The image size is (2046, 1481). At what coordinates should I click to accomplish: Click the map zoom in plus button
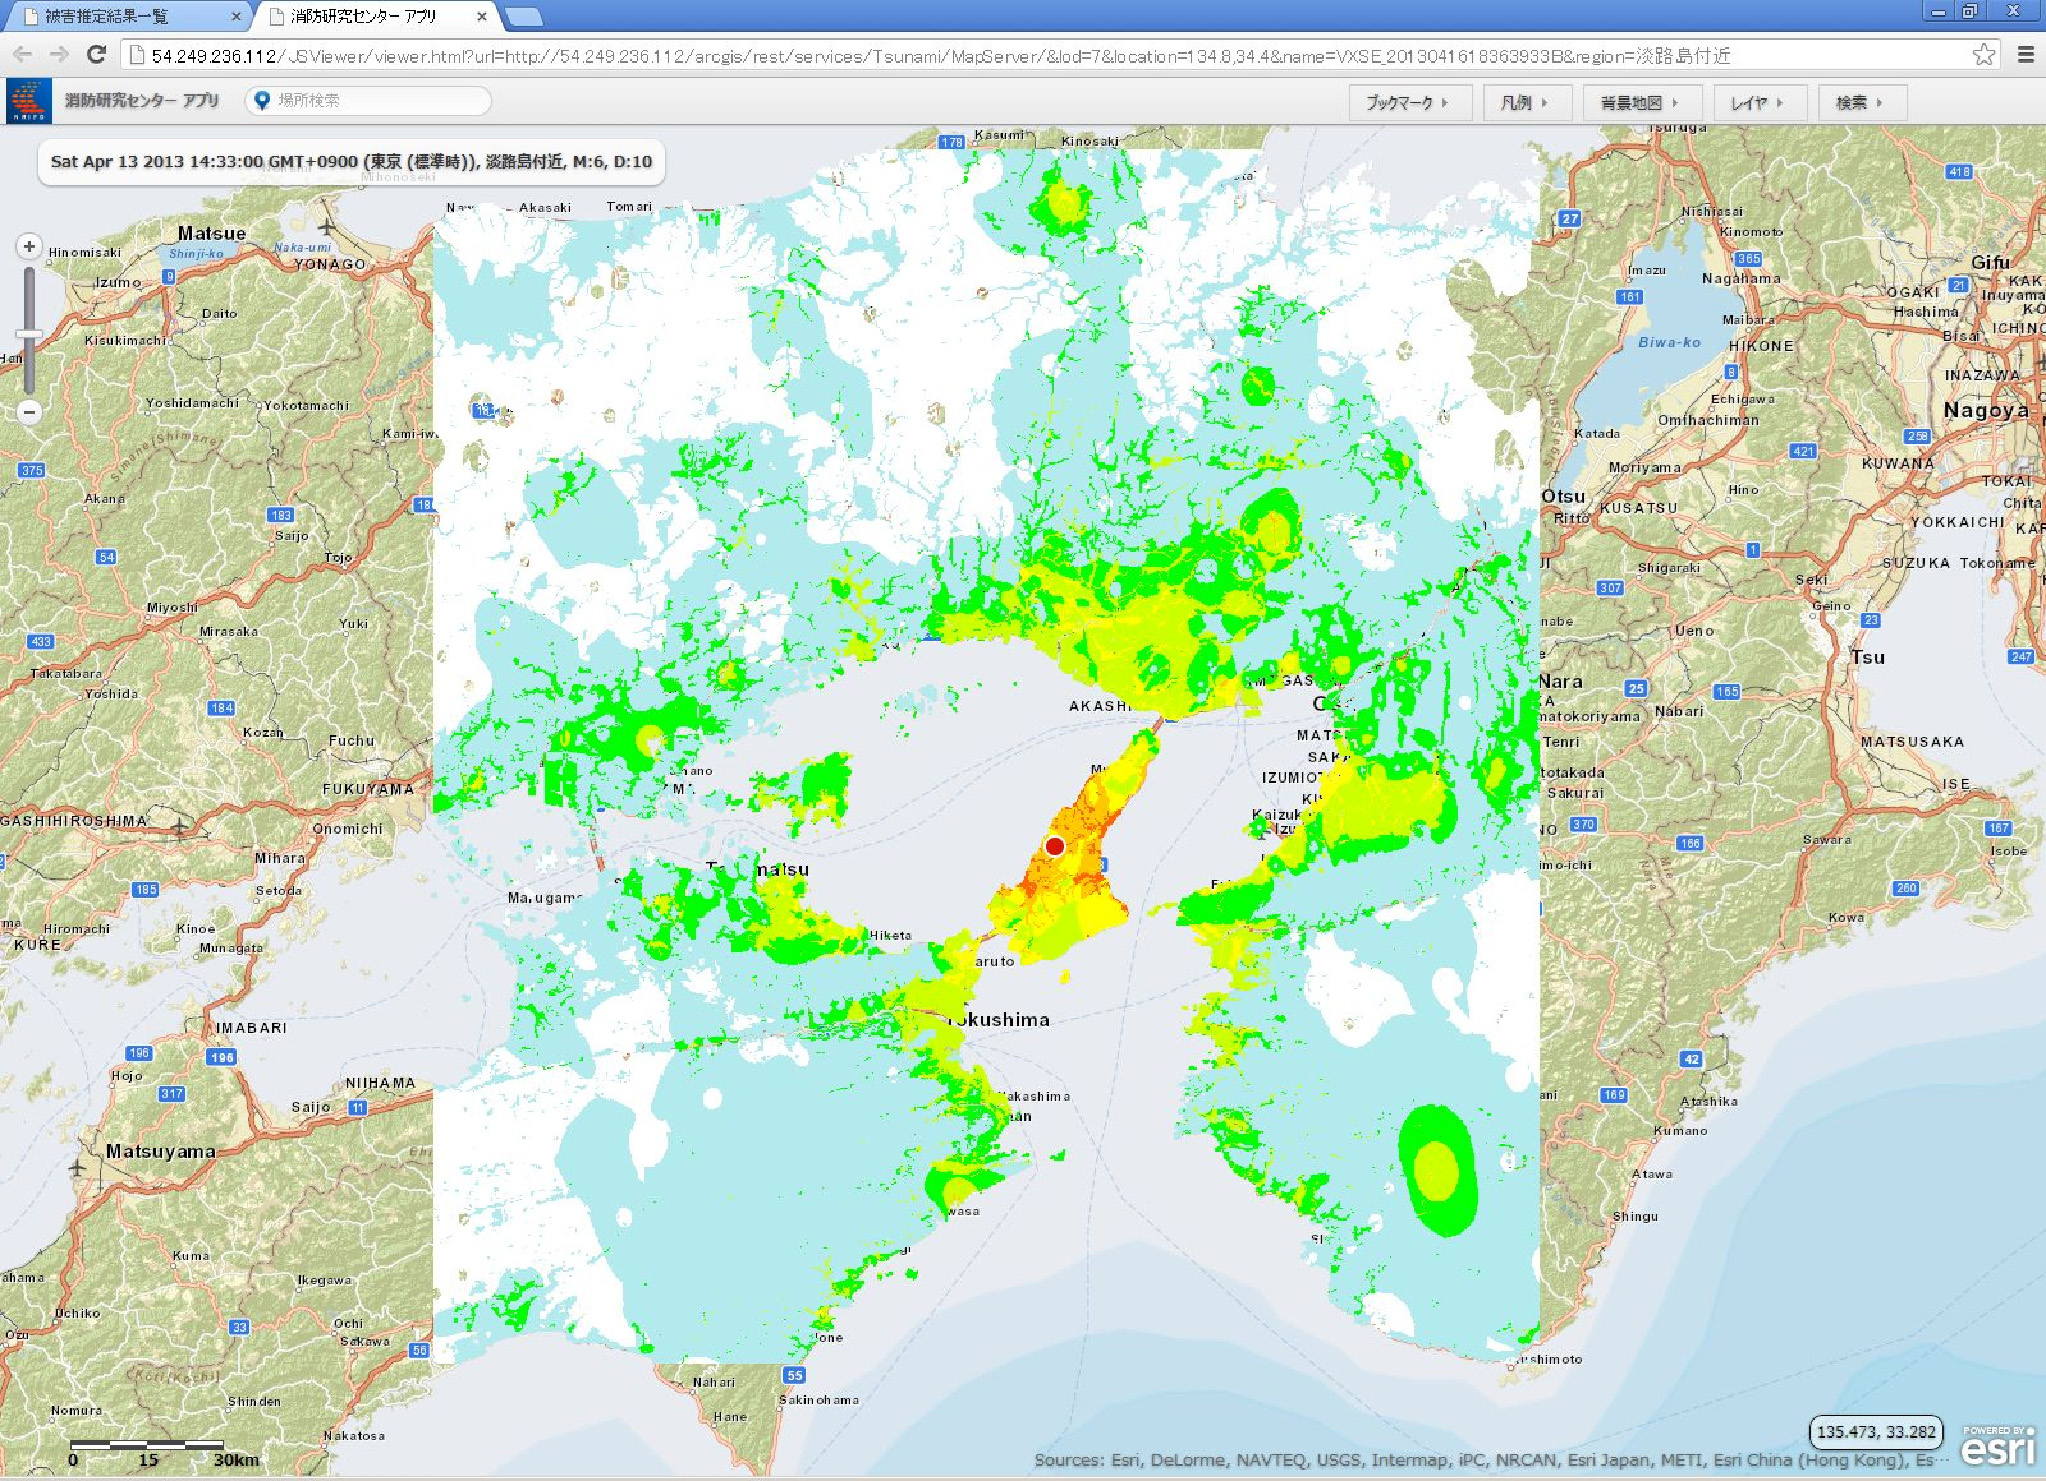point(29,246)
